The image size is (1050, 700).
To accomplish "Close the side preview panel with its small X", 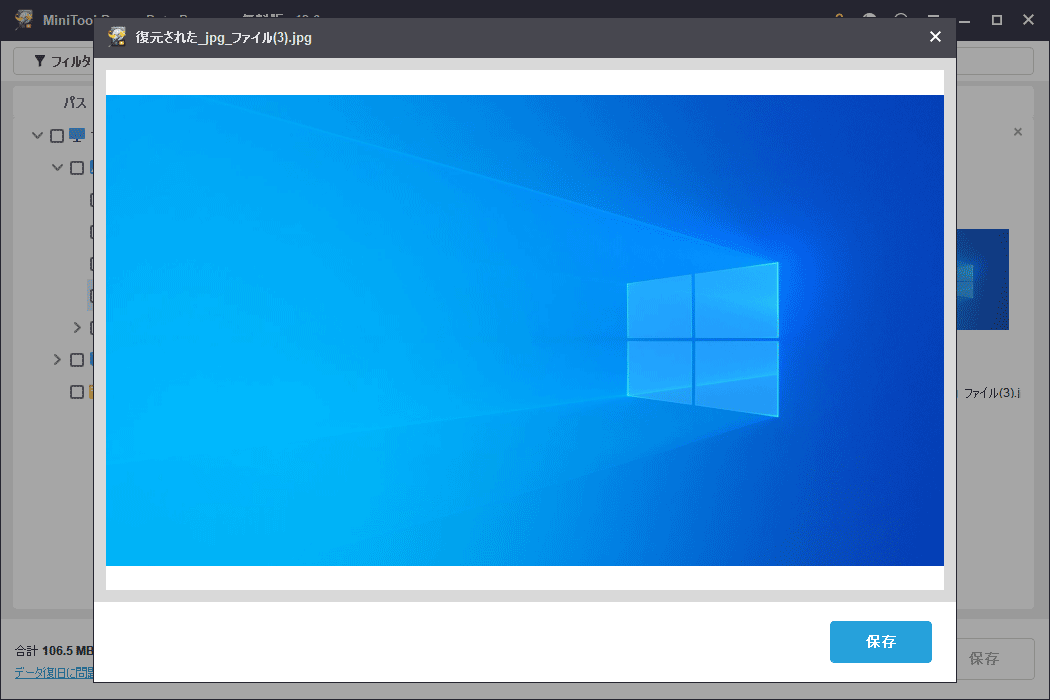I will 1018,132.
